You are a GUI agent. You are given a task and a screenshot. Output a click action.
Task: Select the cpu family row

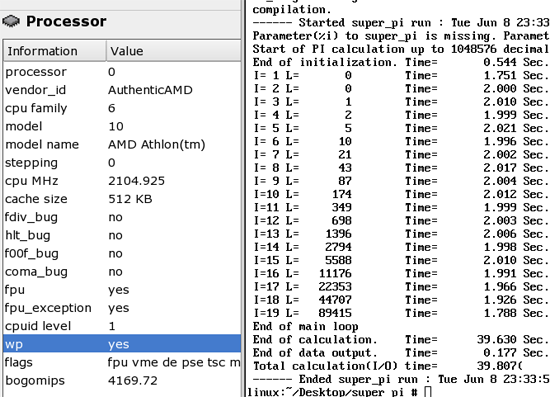122,108
